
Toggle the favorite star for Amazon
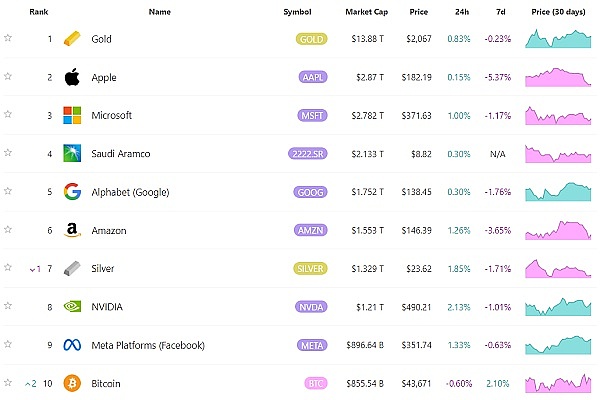coord(8,230)
